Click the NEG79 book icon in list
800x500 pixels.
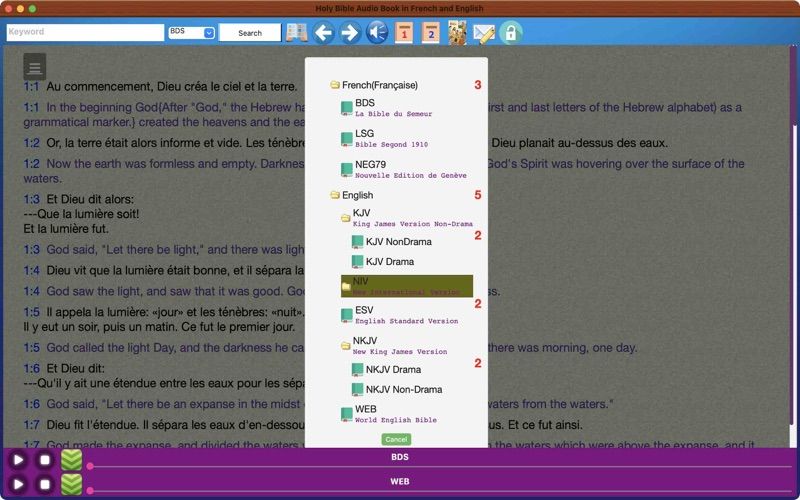pos(347,169)
